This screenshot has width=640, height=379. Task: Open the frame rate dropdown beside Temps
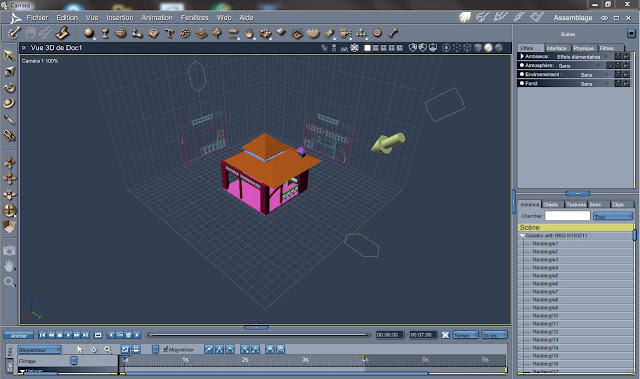(x=495, y=335)
